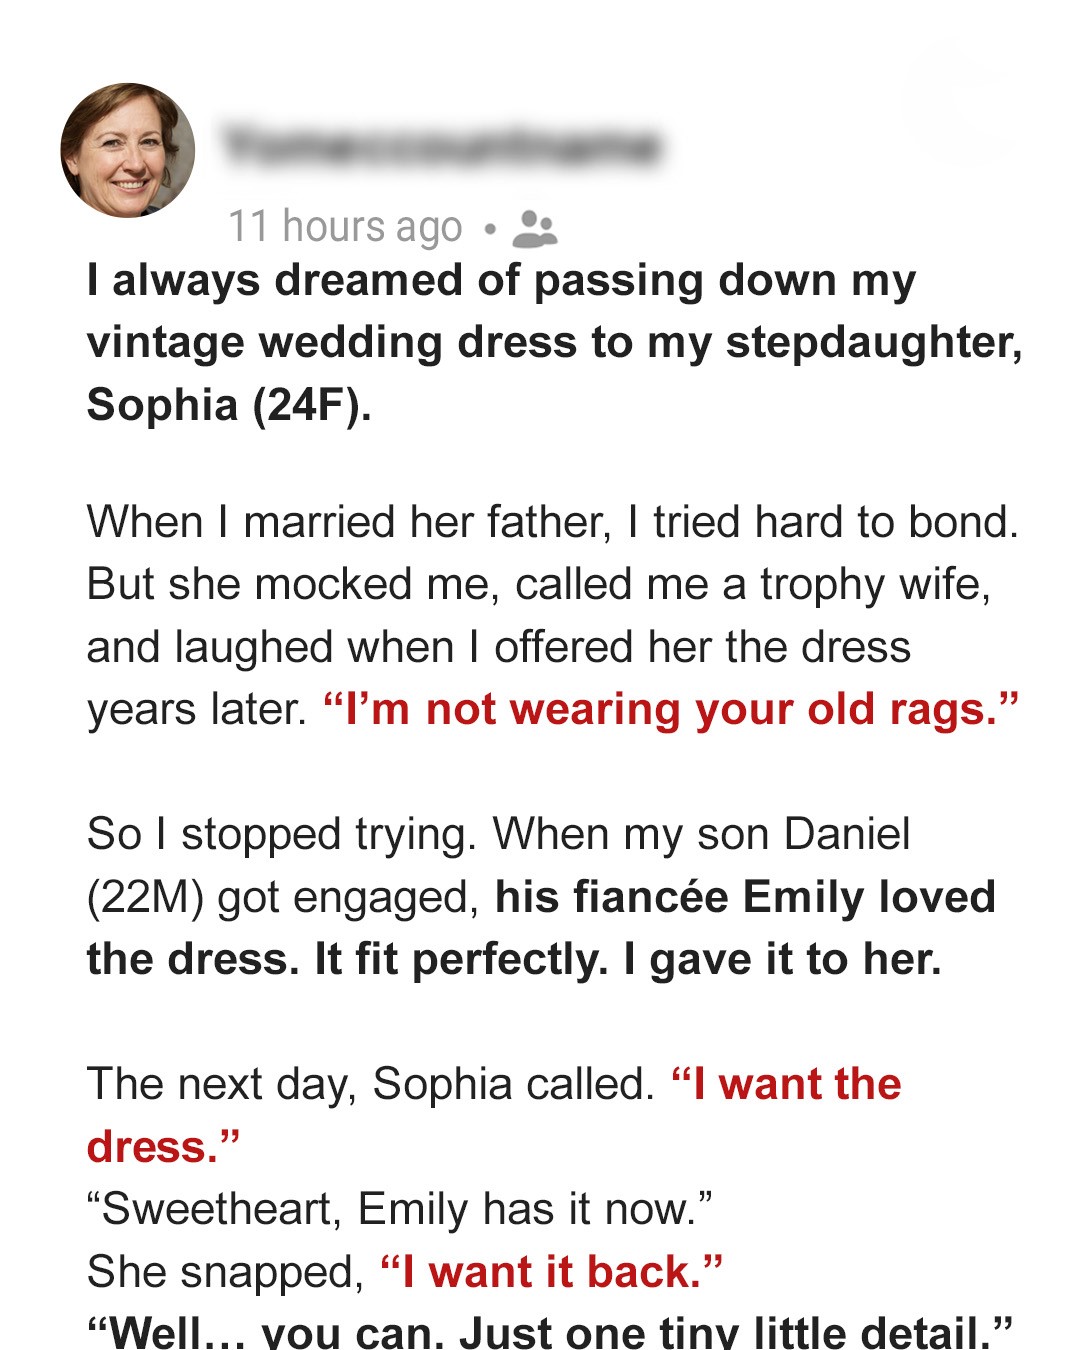Click the blurred account name
1080x1350 pixels.
pos(442,146)
